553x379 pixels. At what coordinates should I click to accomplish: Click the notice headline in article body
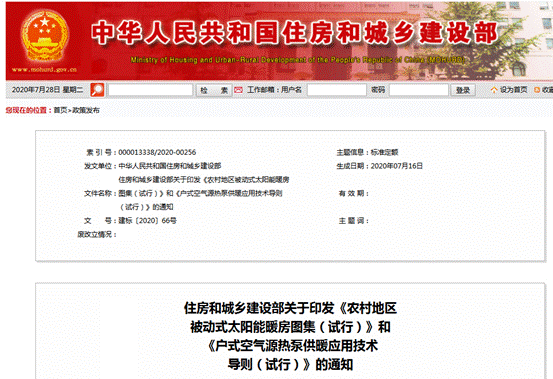point(290,336)
